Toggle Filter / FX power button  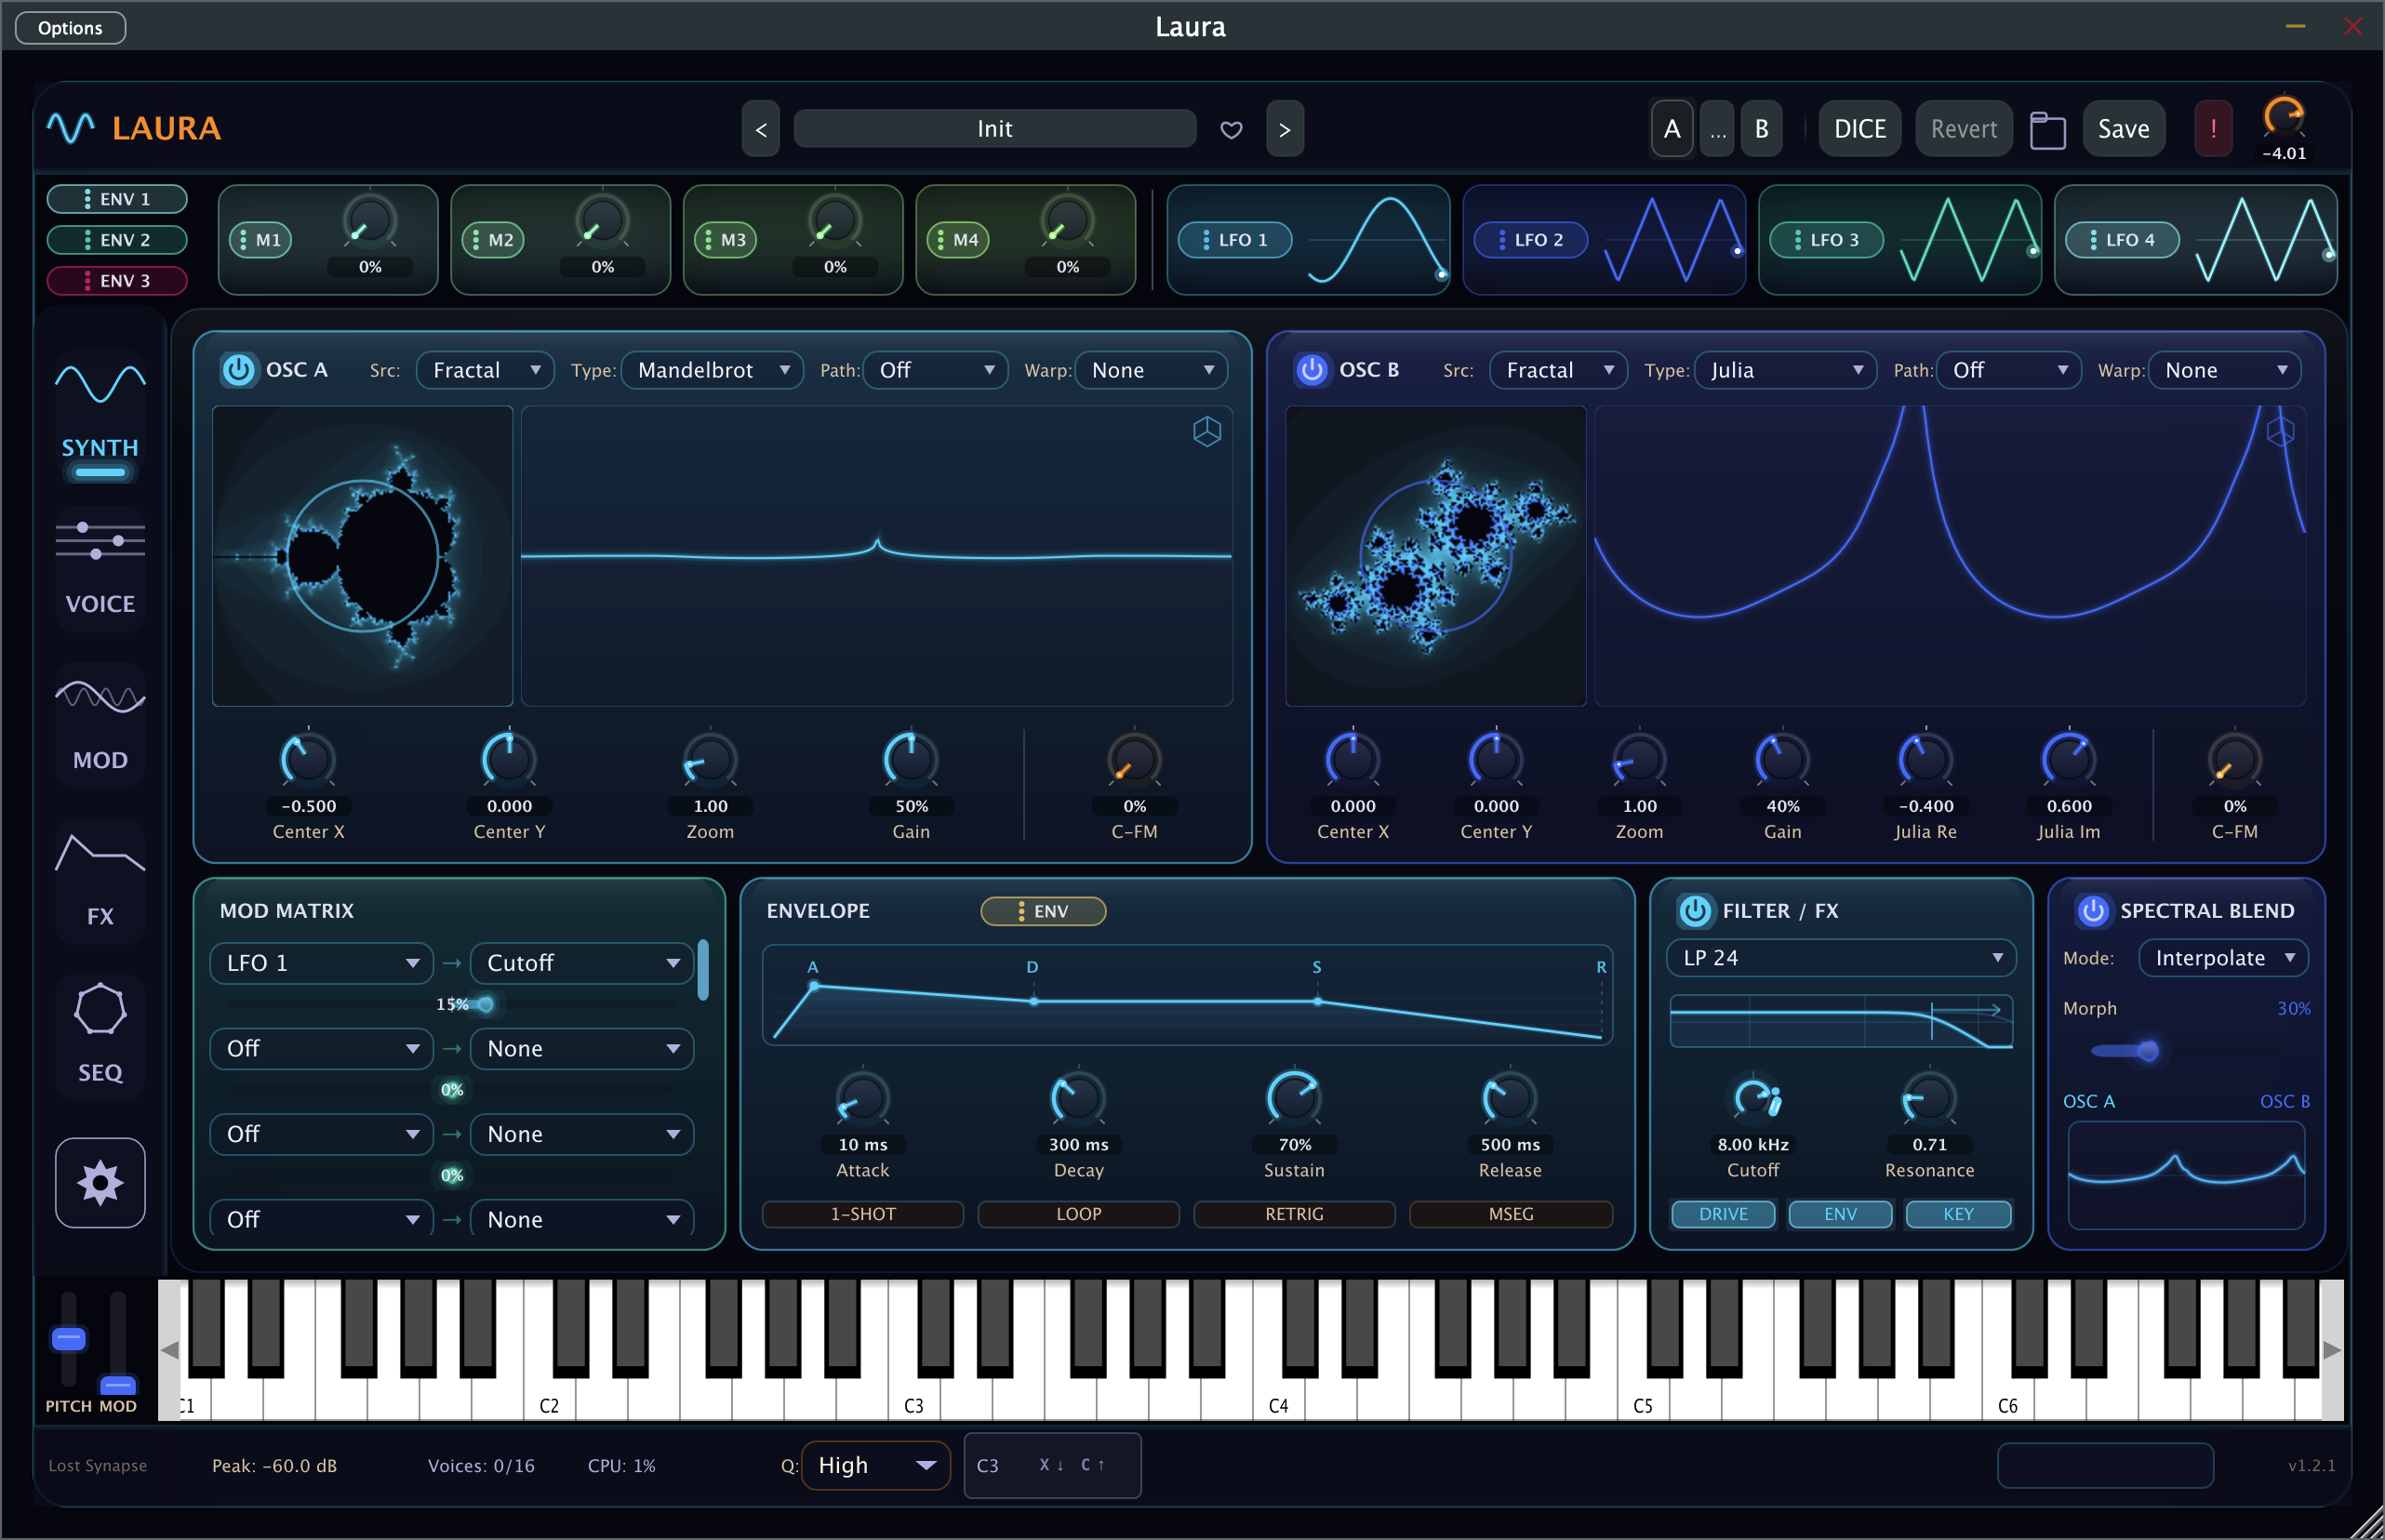pyautogui.click(x=1695, y=911)
